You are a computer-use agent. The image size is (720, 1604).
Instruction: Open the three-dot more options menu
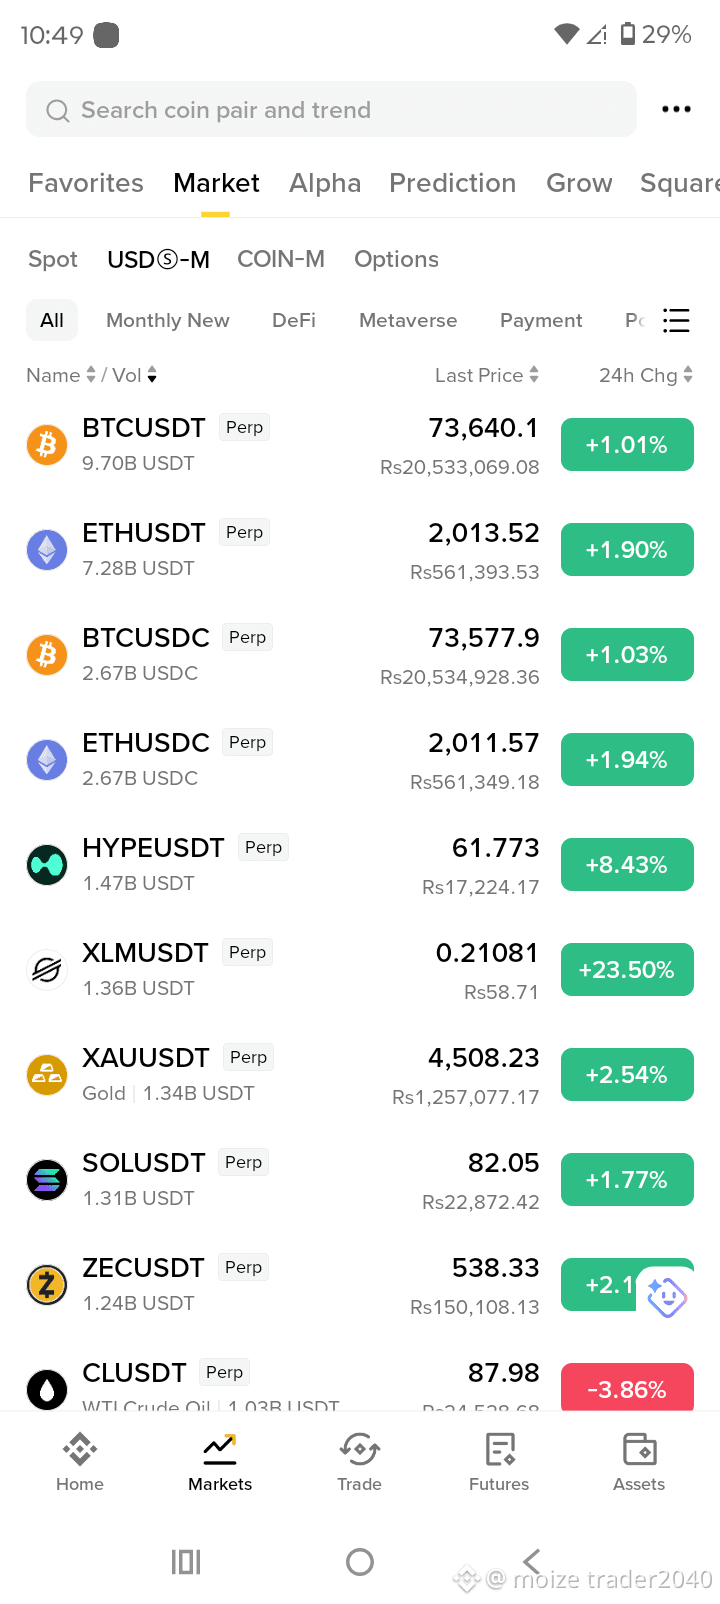[676, 109]
